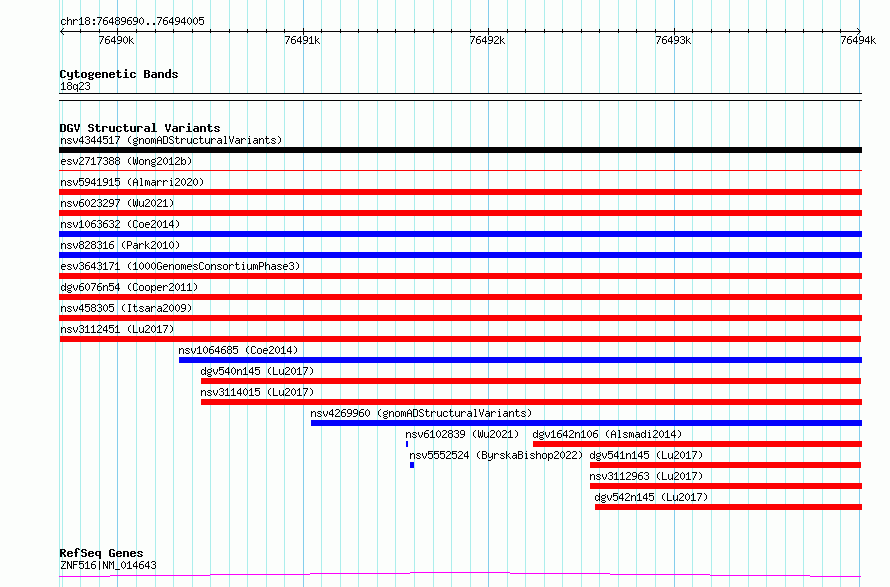Click the red dgv540n145 variant bar
Image resolution: width=890 pixels, height=587 pixels.
[531, 381]
